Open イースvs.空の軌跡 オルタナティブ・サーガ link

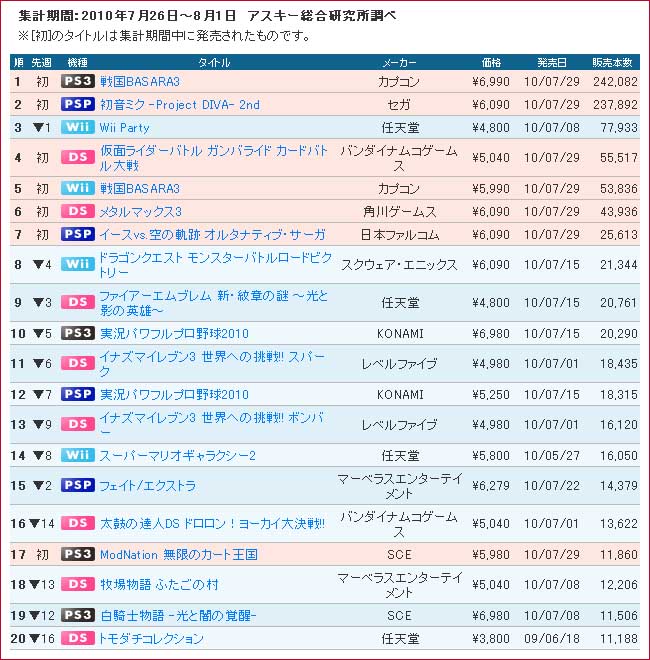click(213, 234)
